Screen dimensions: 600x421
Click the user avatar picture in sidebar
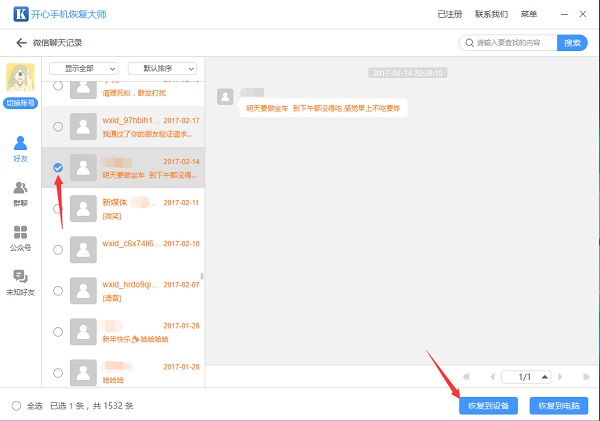pos(20,77)
